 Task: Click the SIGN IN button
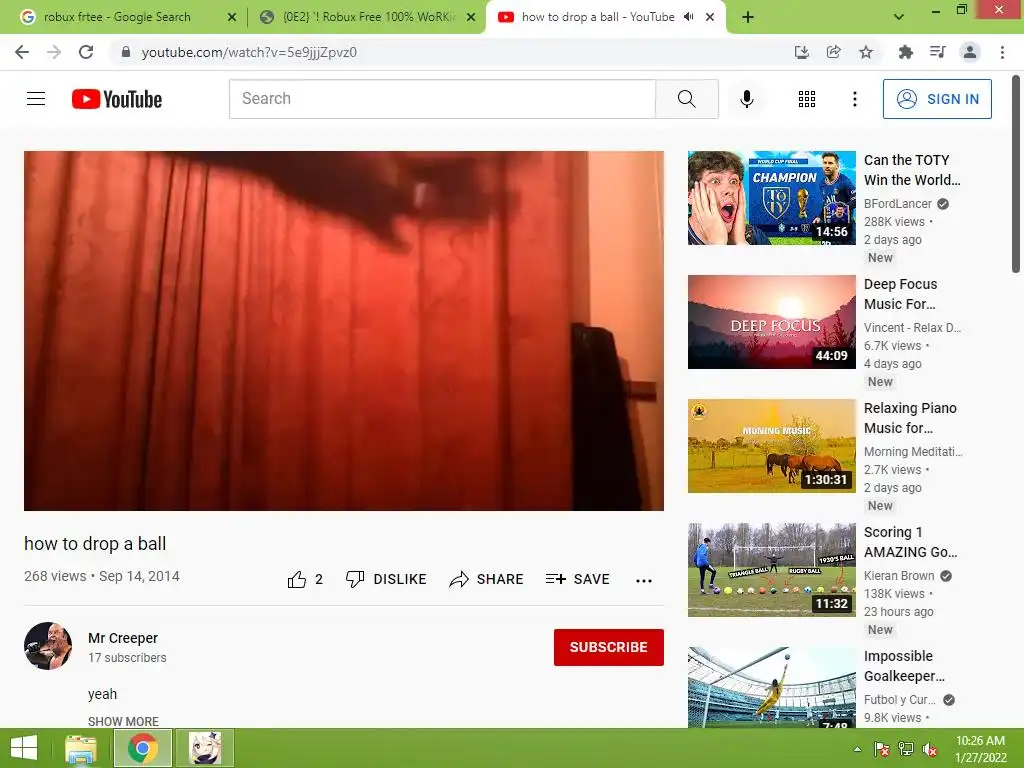937,99
